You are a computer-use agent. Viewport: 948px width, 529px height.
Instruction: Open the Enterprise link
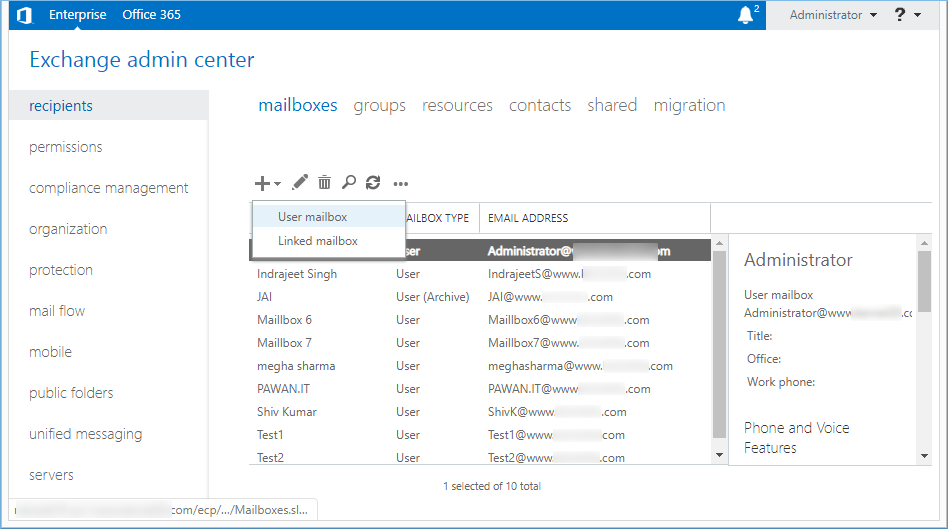[77, 15]
